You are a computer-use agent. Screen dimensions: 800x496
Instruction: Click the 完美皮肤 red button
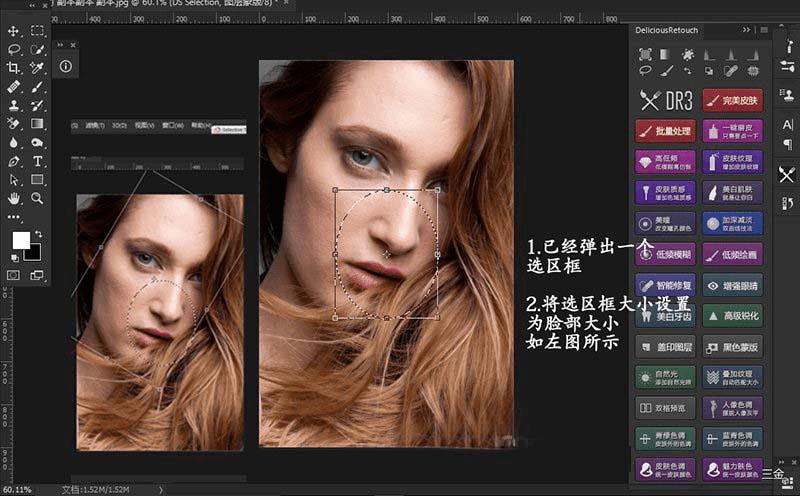[x=732, y=100]
